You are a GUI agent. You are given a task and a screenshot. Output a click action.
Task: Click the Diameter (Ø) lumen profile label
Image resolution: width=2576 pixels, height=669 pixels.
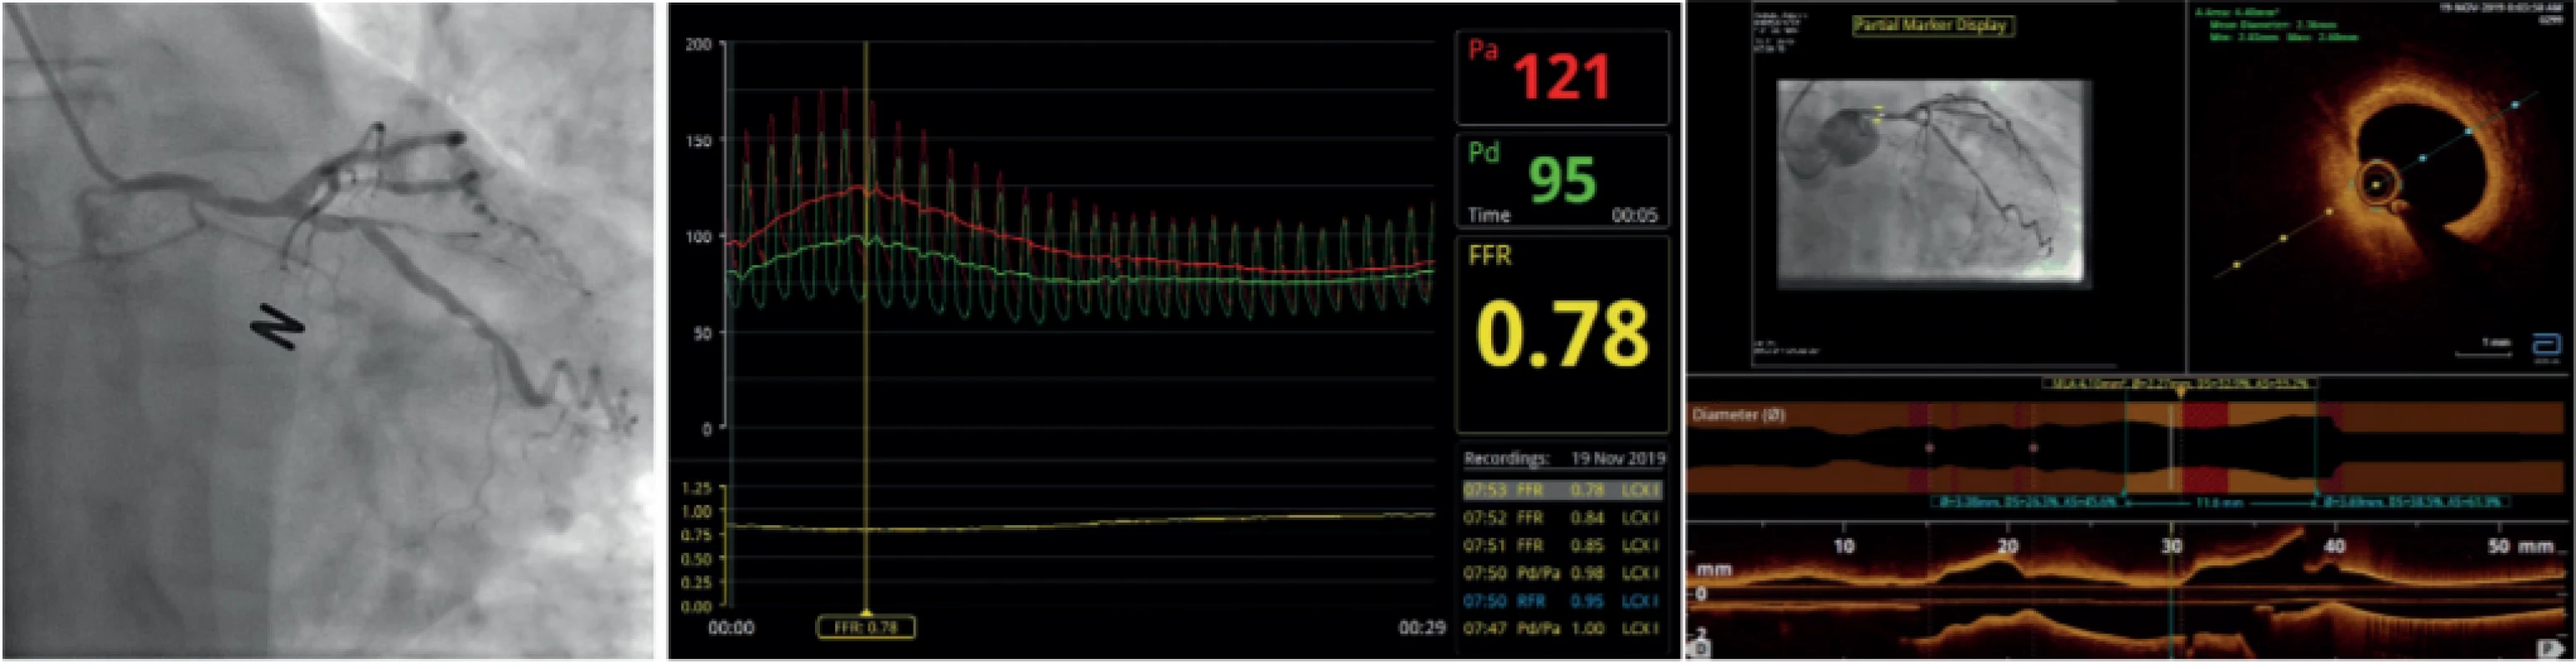point(1739,415)
